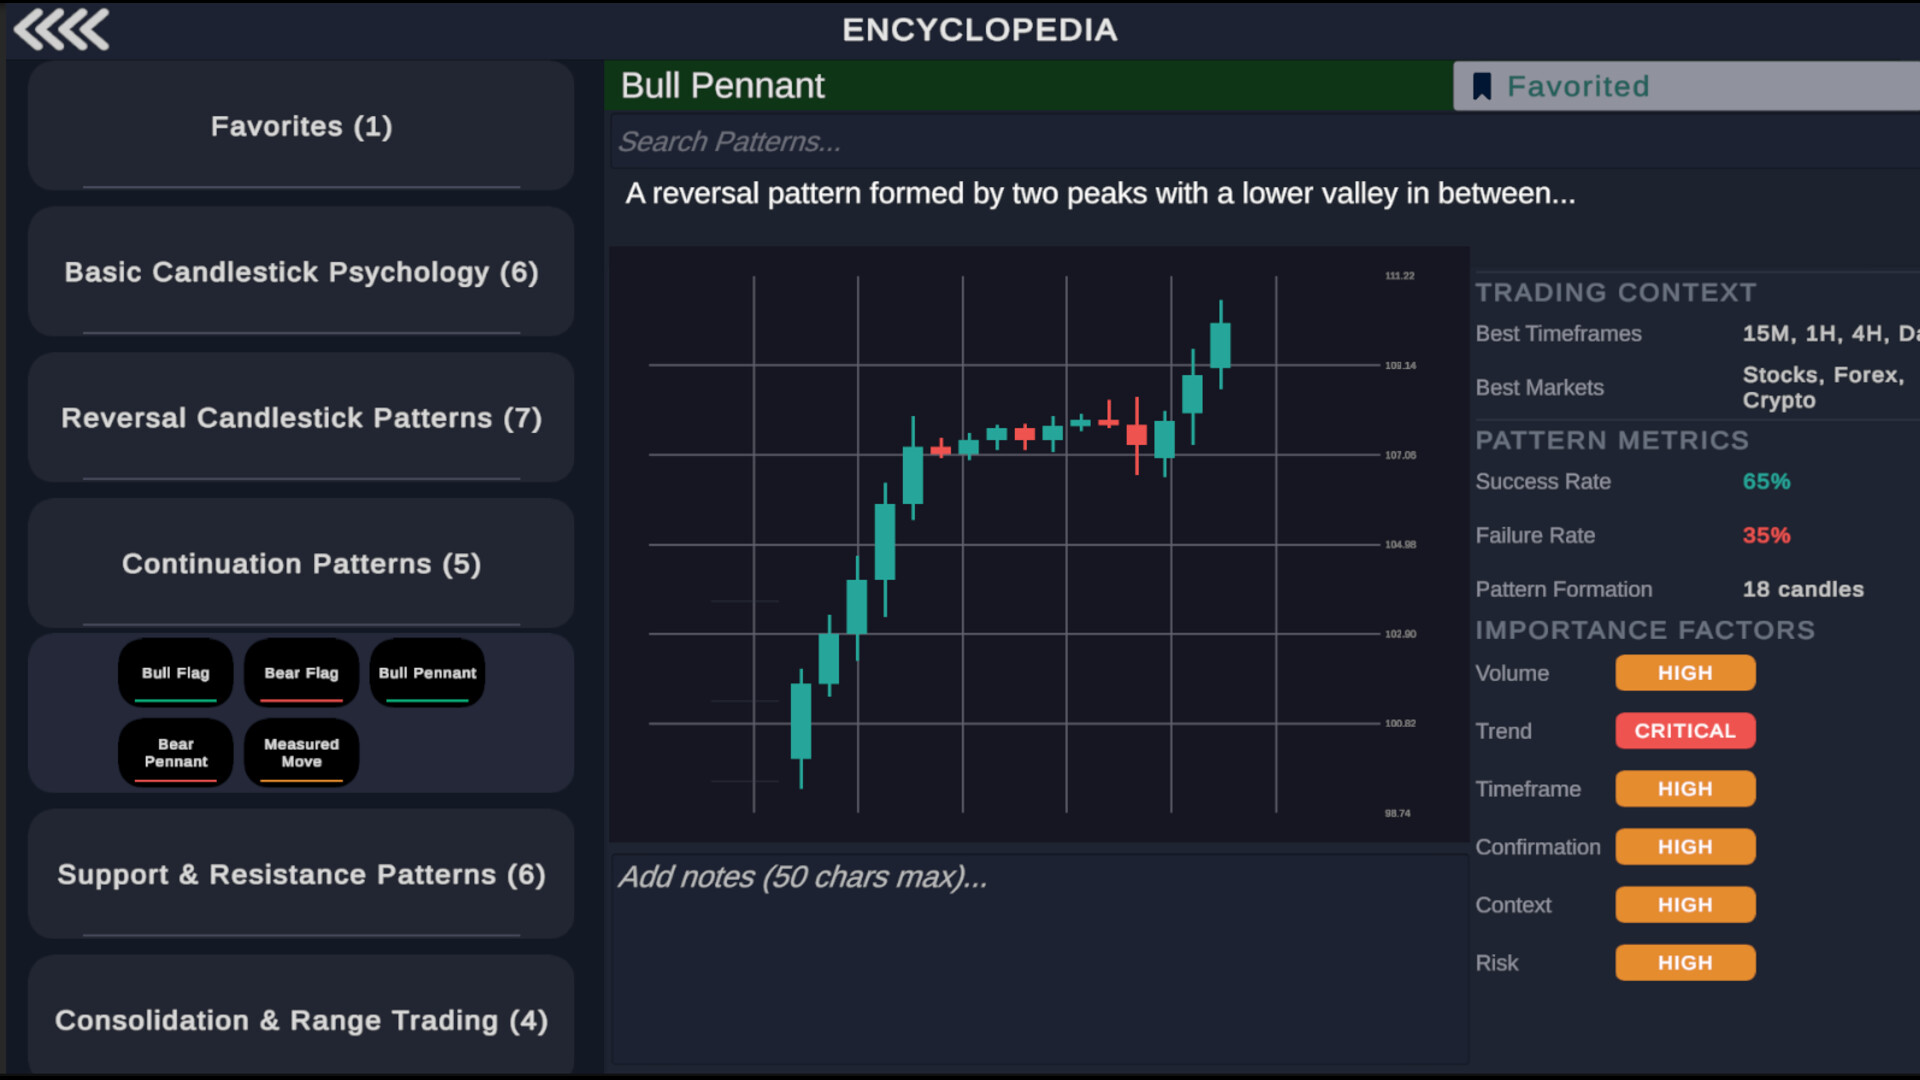Click the red CRITICAL Trend badge
1920x1080 pixels.
pyautogui.click(x=1685, y=731)
